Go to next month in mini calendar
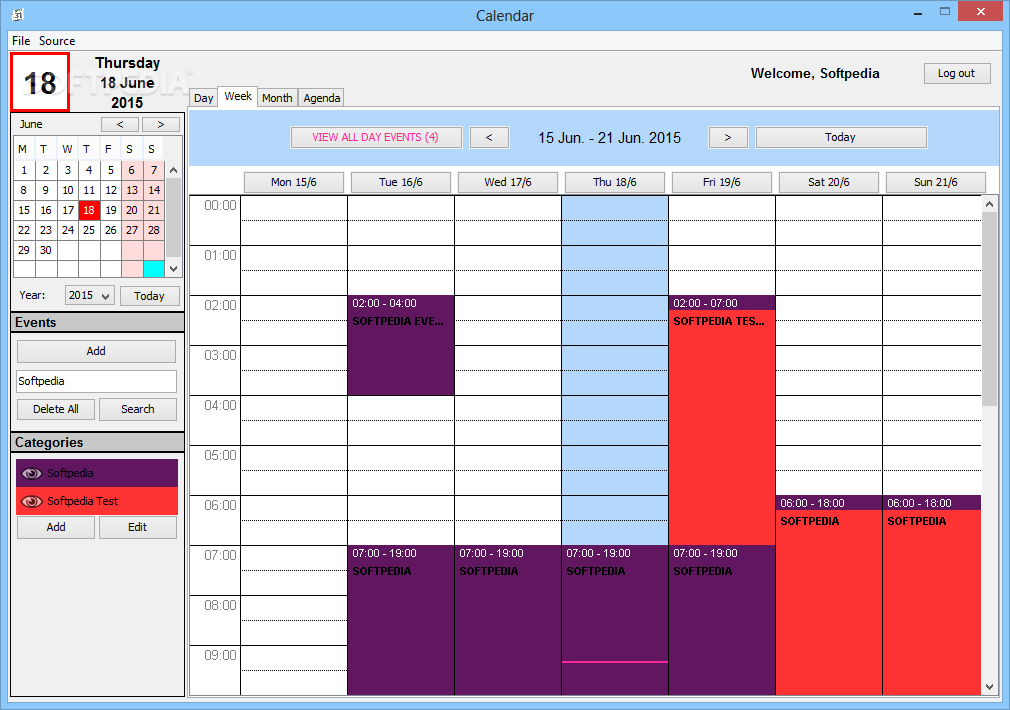The height and width of the screenshot is (710, 1010). [161, 124]
